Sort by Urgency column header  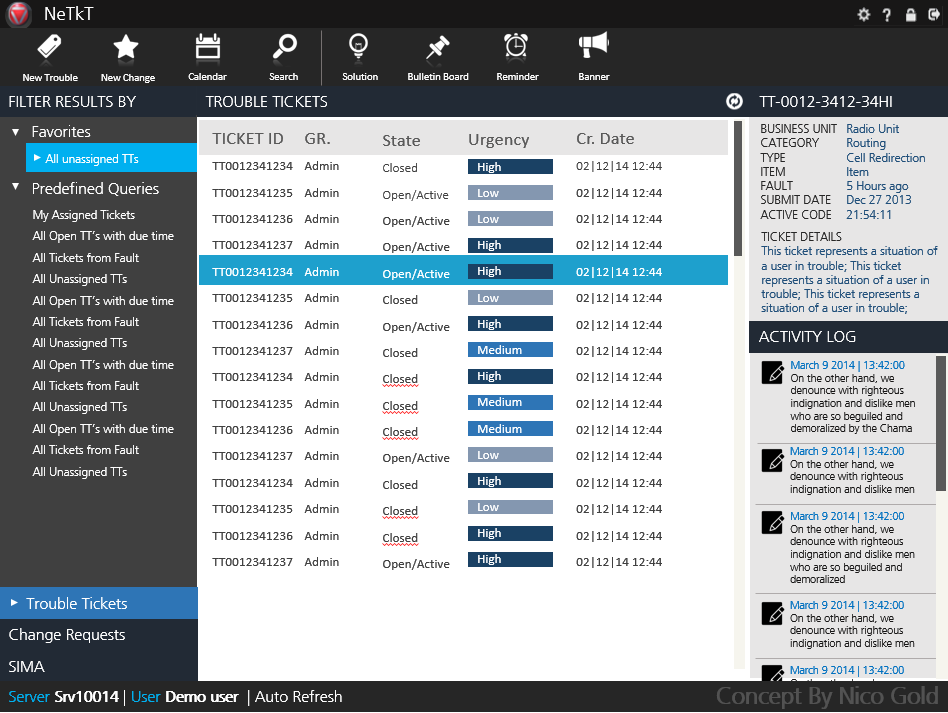click(498, 140)
